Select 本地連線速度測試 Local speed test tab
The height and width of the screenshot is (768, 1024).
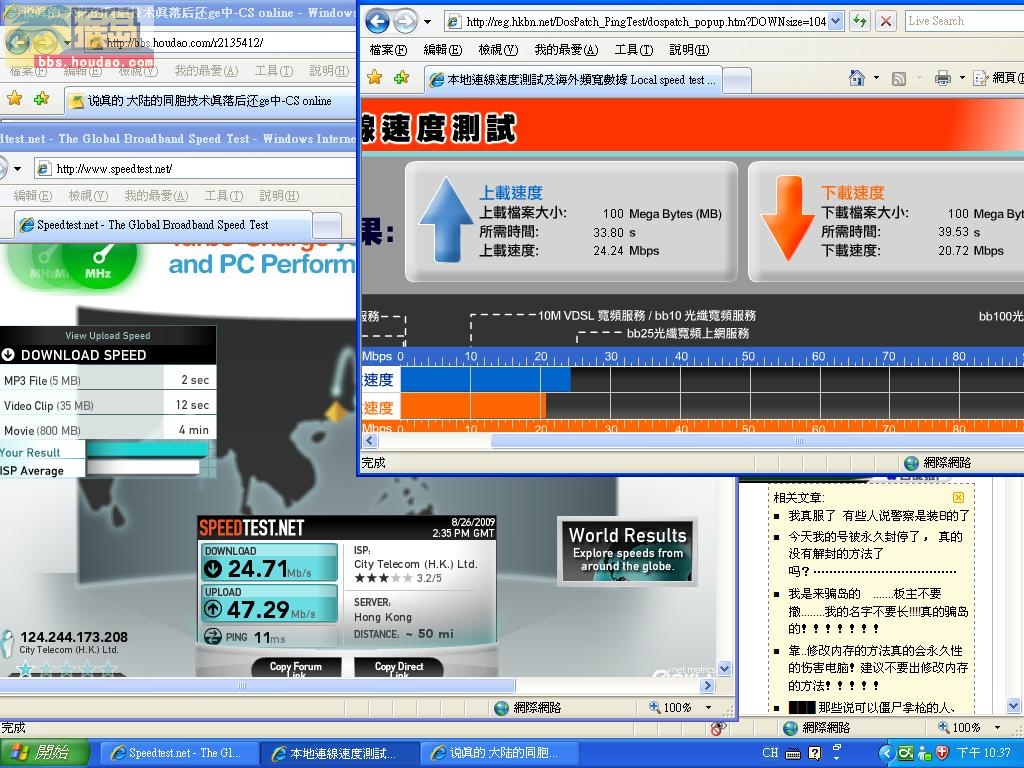click(x=573, y=80)
